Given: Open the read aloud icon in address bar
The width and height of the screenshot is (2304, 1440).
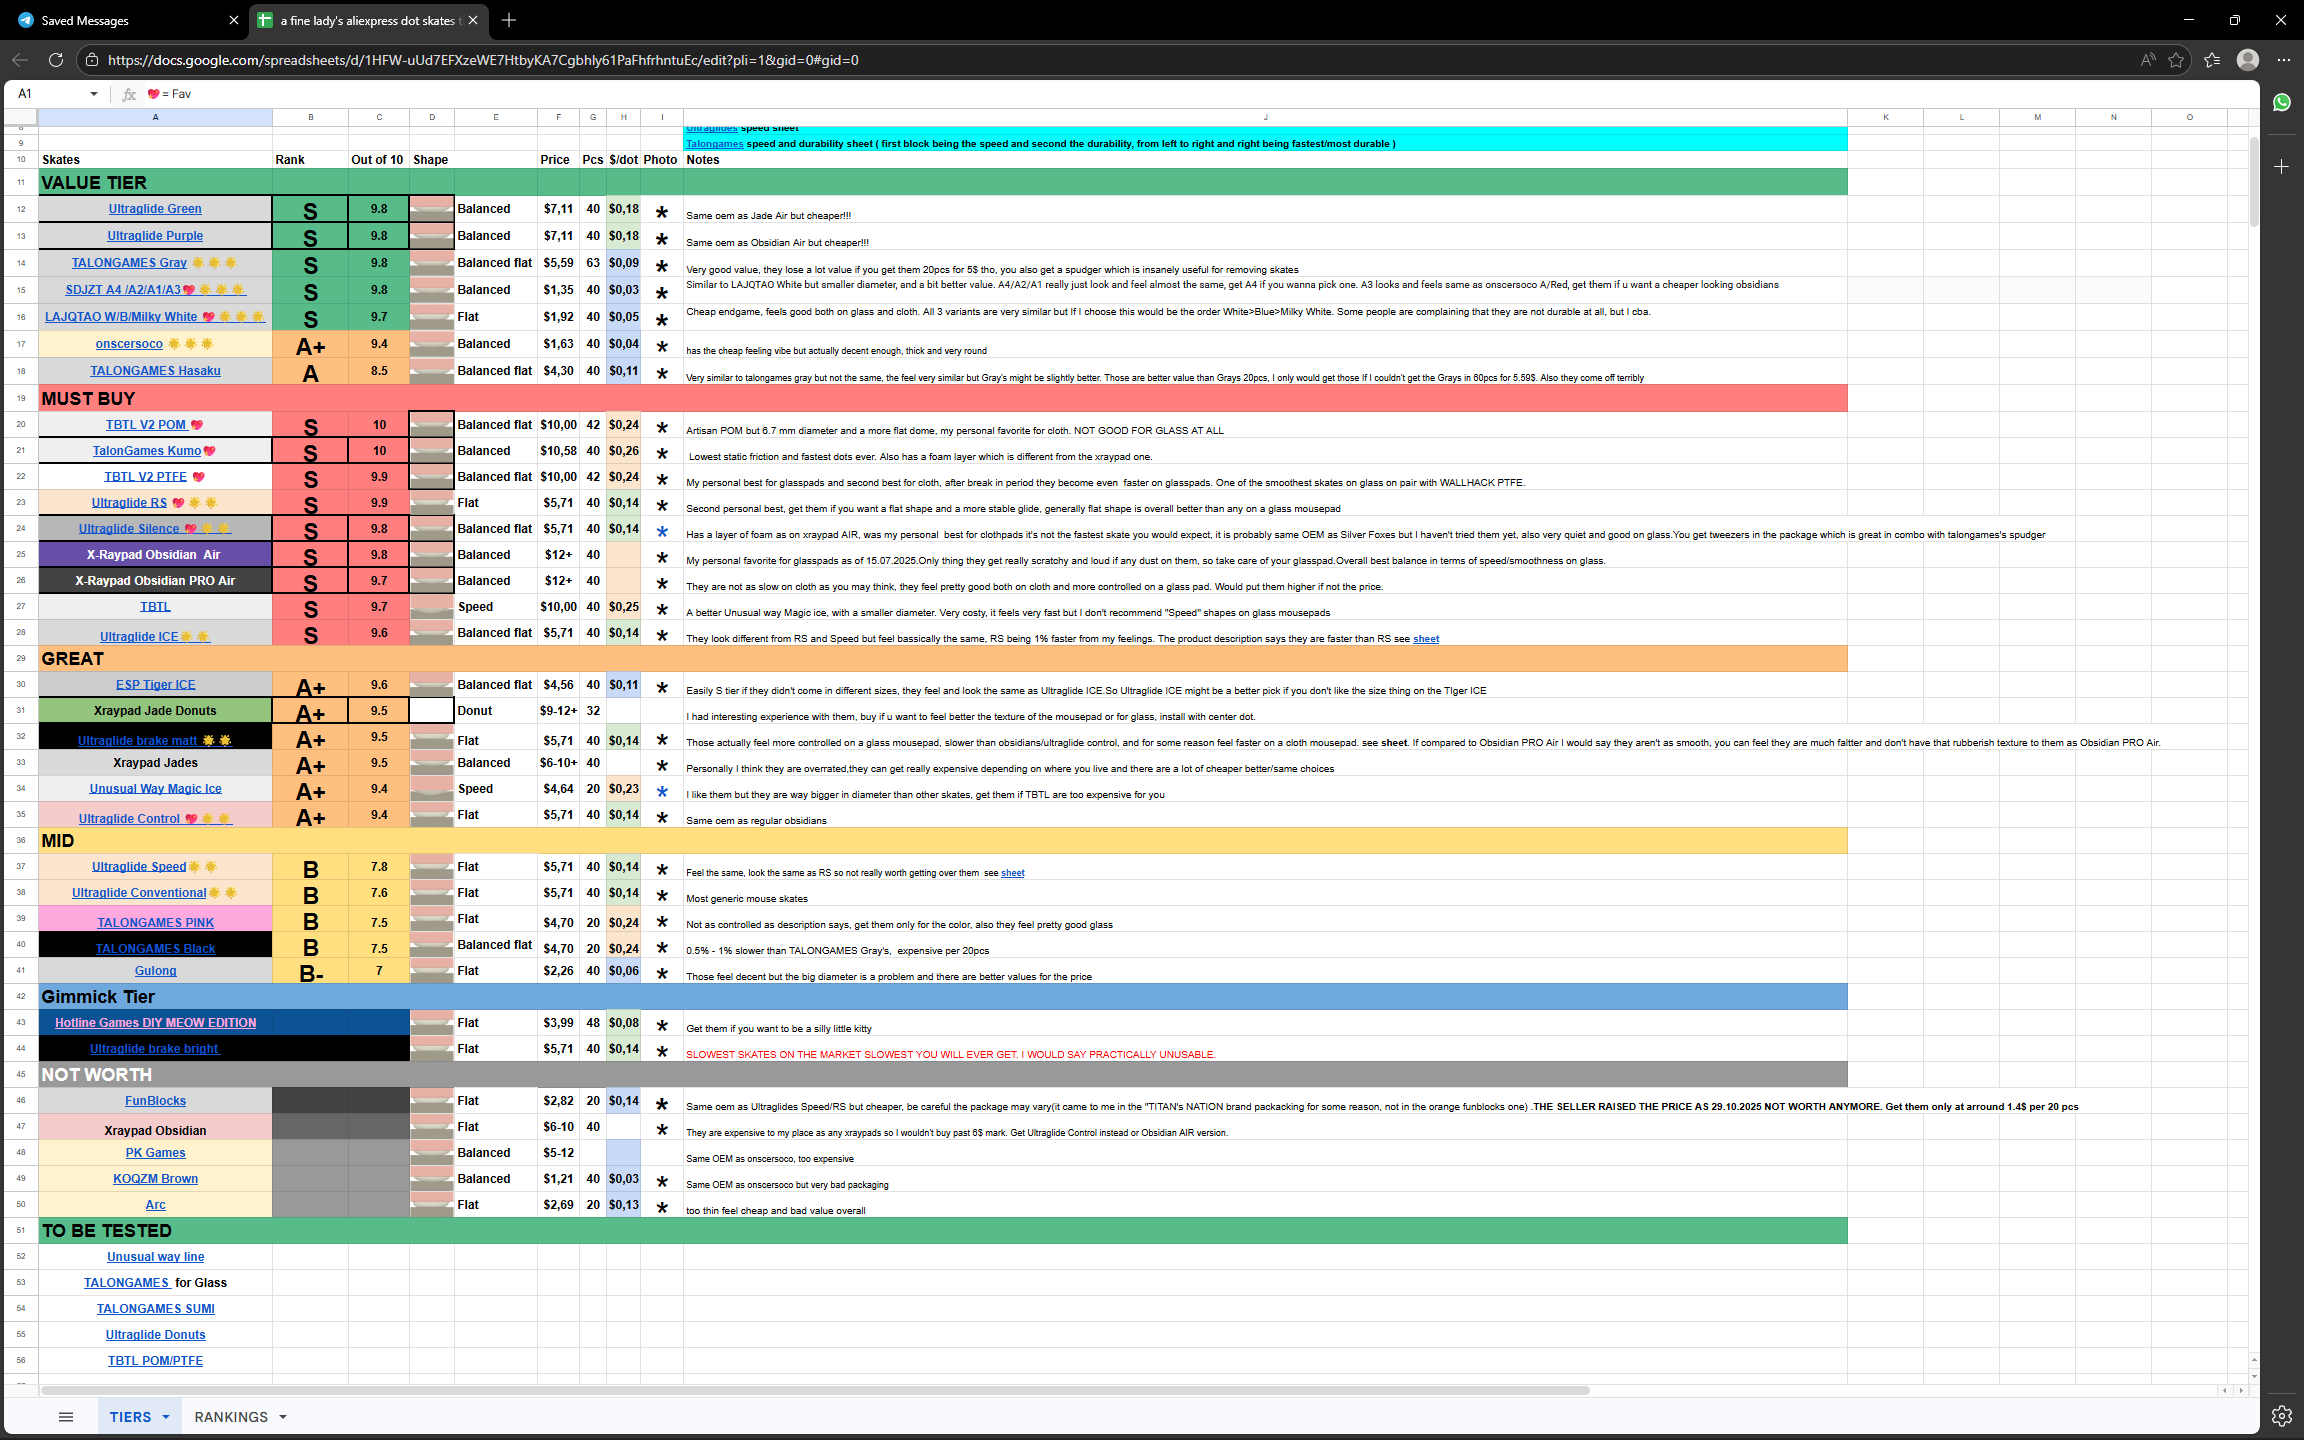Looking at the screenshot, I should (2147, 60).
